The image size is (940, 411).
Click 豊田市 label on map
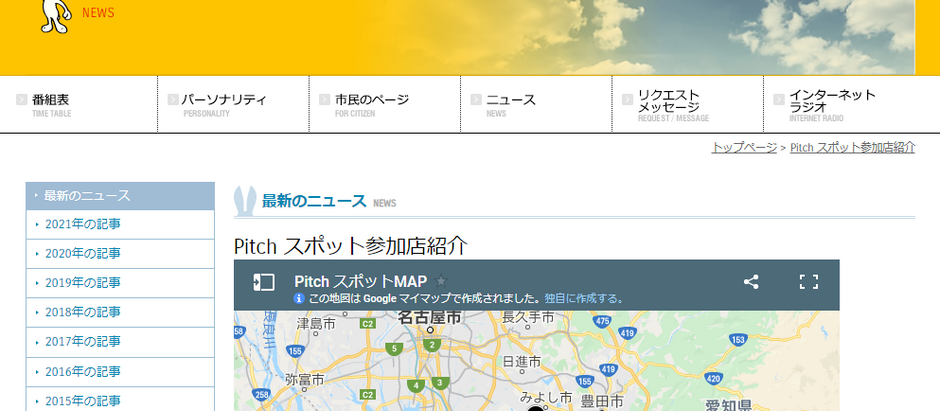point(602,400)
